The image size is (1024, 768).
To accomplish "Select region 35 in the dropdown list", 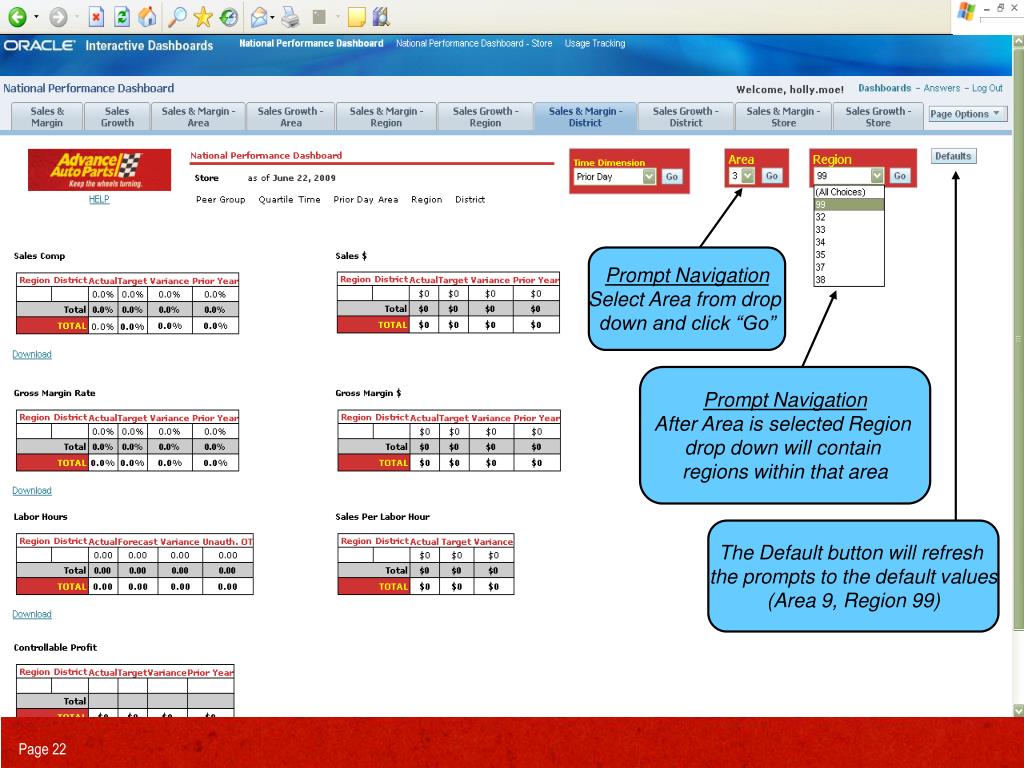I will click(x=849, y=255).
